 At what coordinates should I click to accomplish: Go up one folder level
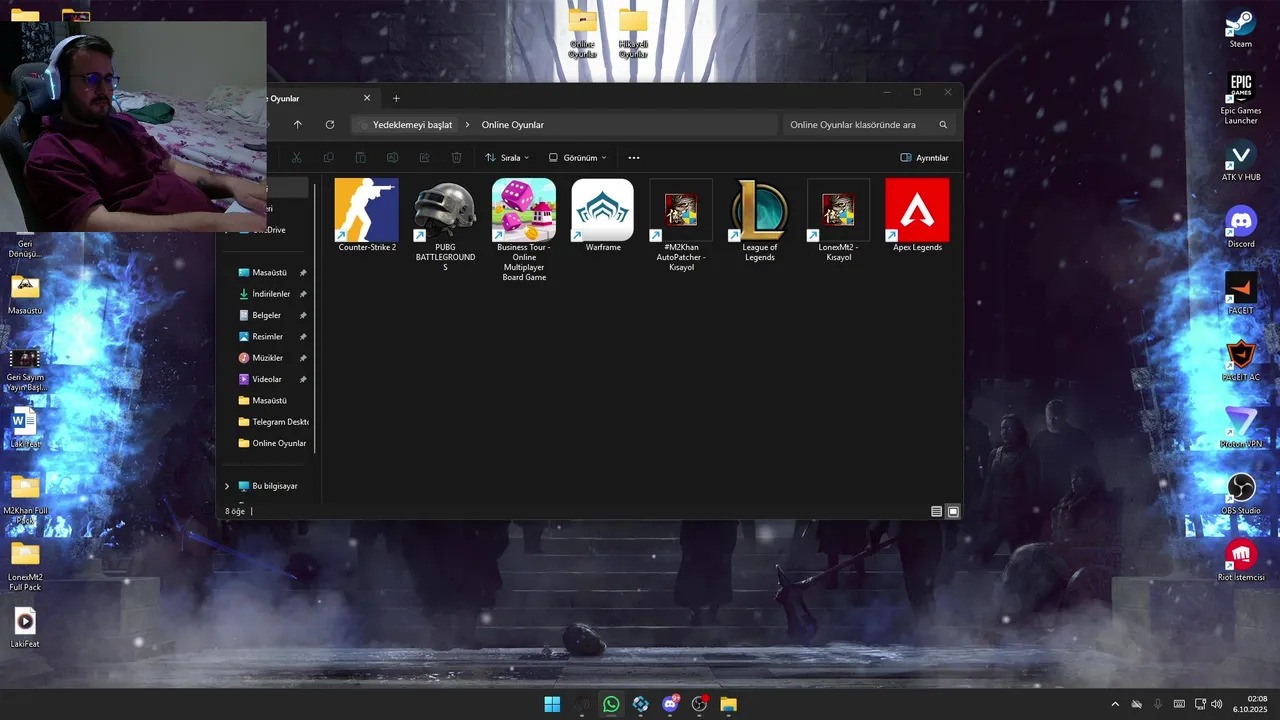pos(297,125)
